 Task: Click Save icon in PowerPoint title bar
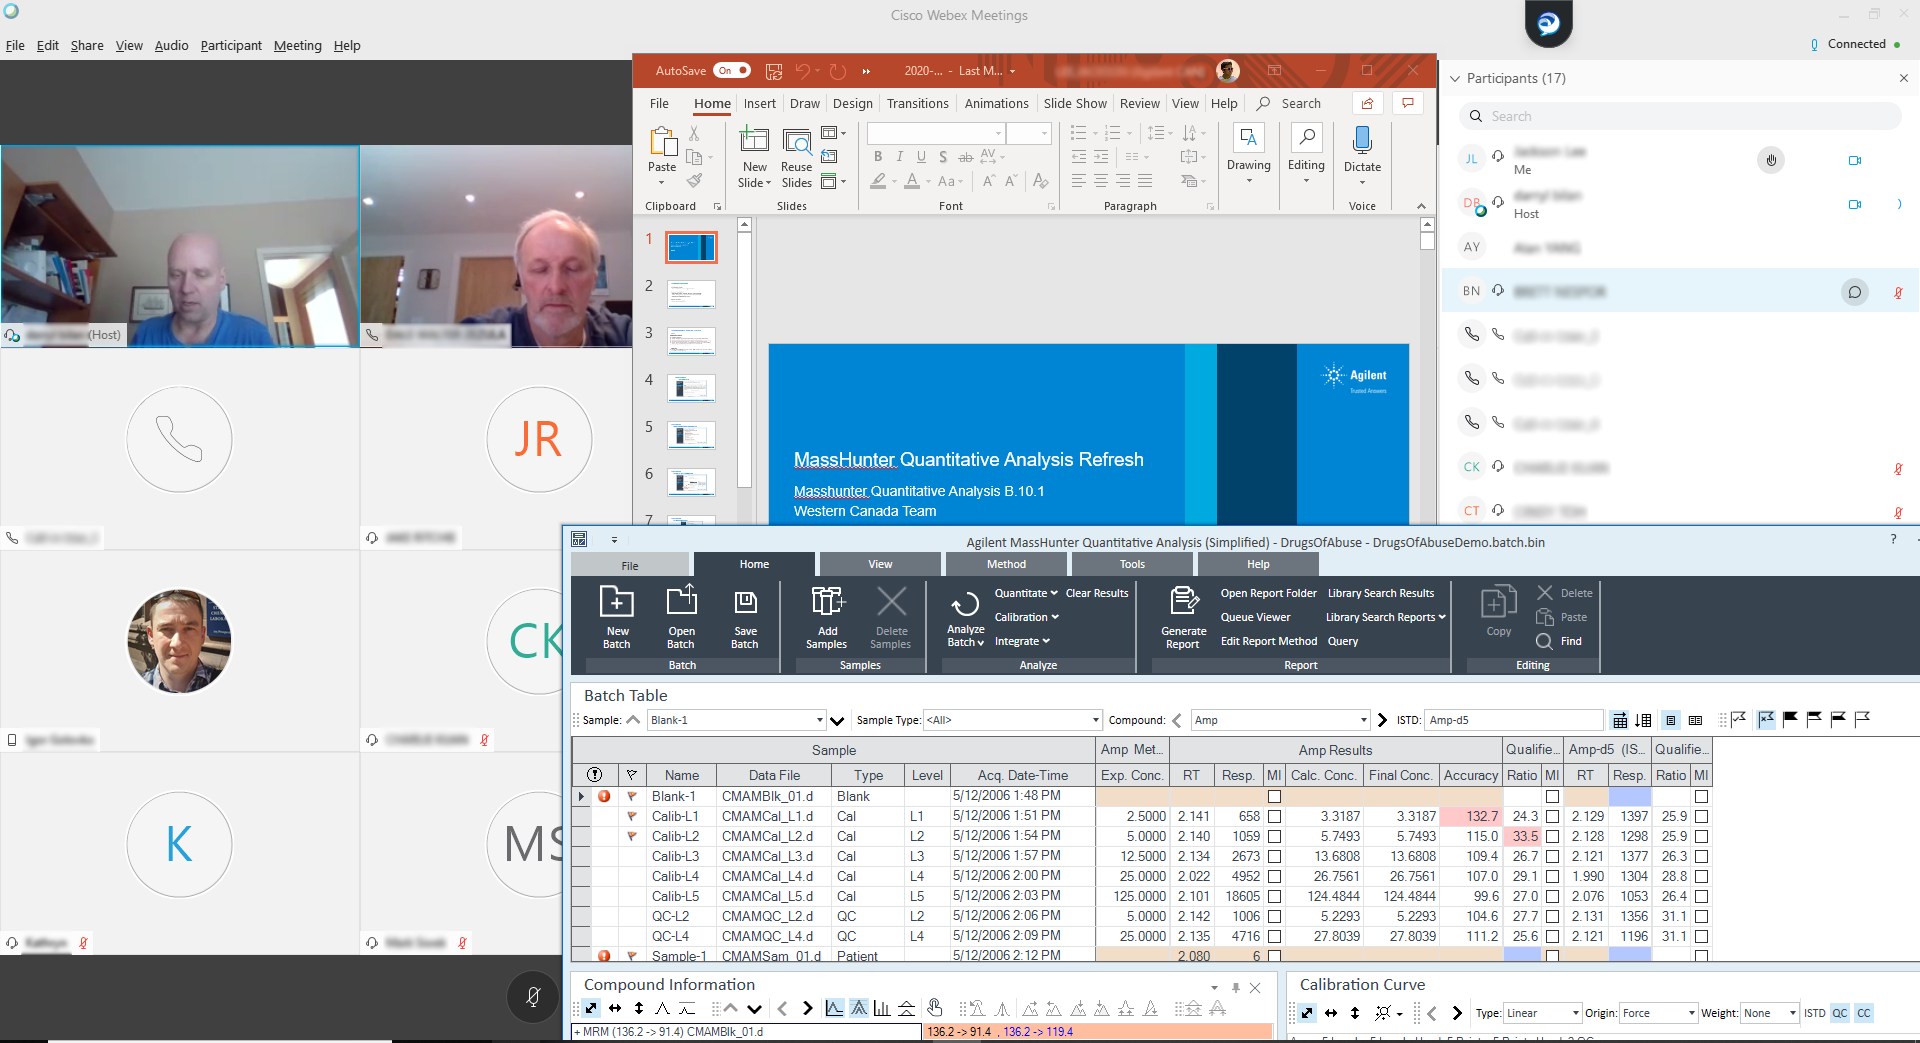point(773,71)
